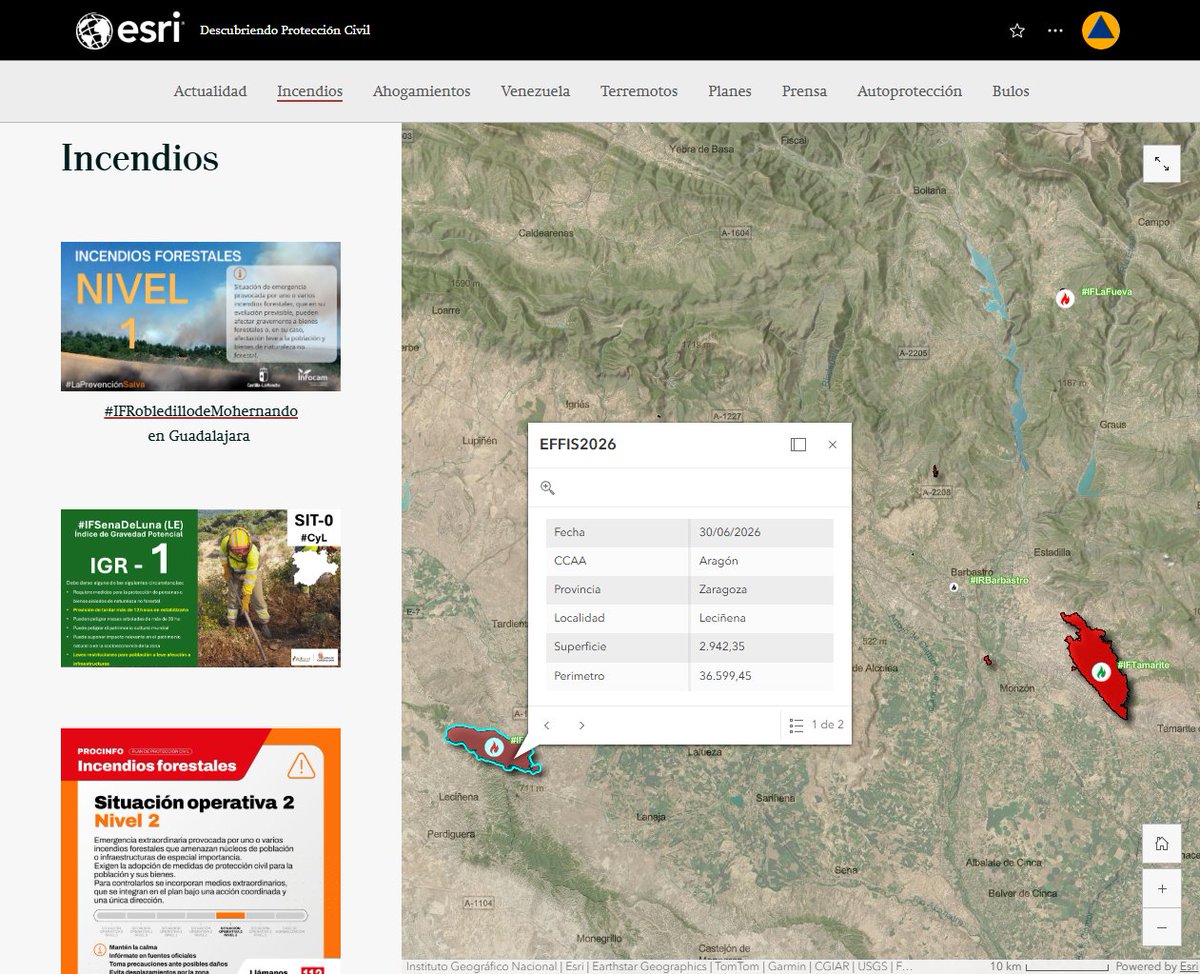Select the #IRBarbastro marker
The width and height of the screenshot is (1200, 974).
pos(953,587)
